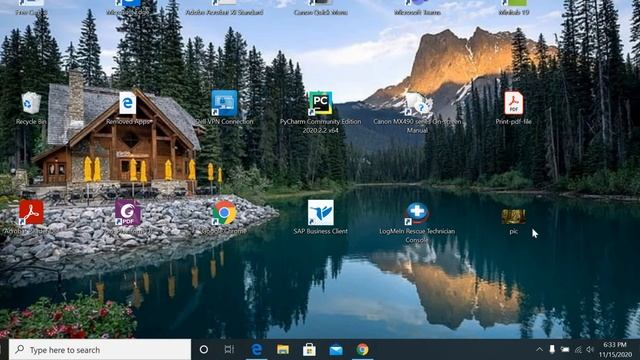Open Task View in the taskbar
640x360 pixels.
229,349
